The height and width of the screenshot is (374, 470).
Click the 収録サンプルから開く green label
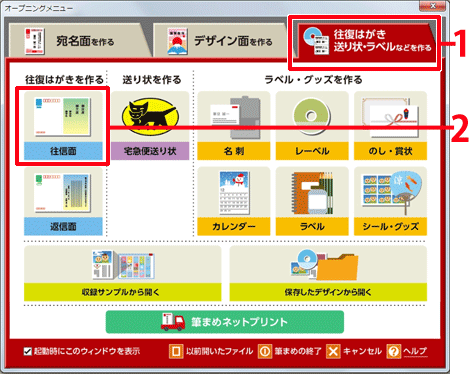click(123, 292)
